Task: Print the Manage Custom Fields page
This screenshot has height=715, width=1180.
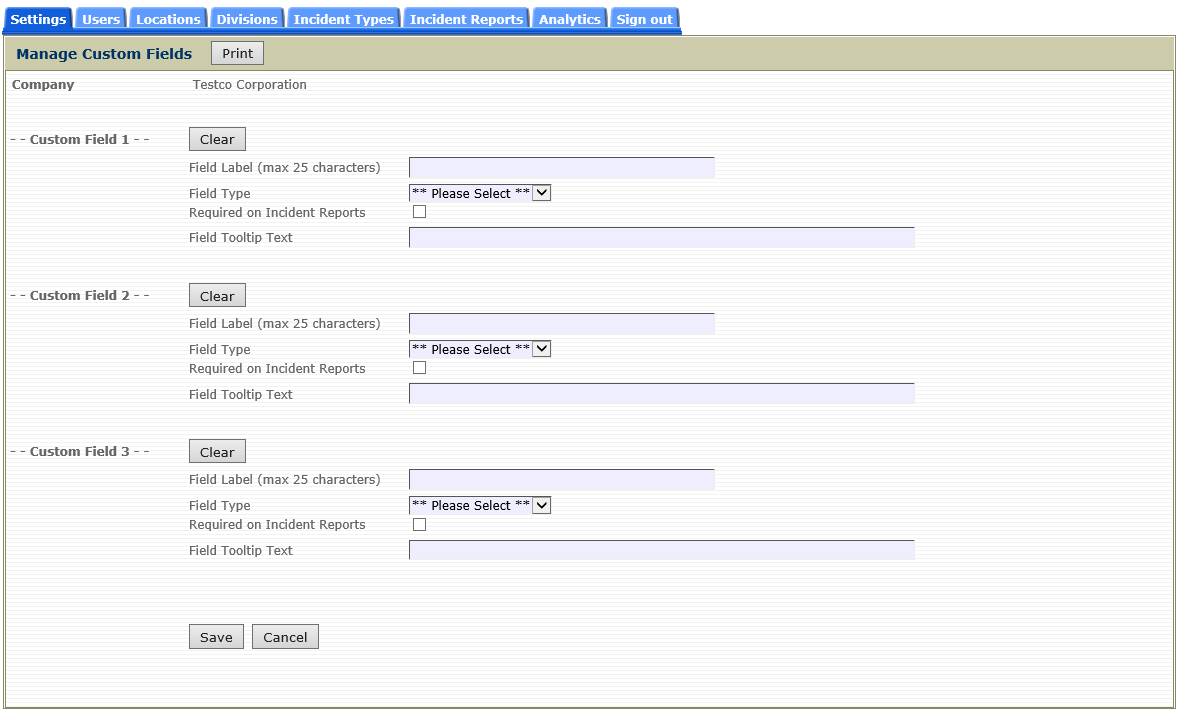Action: point(237,53)
